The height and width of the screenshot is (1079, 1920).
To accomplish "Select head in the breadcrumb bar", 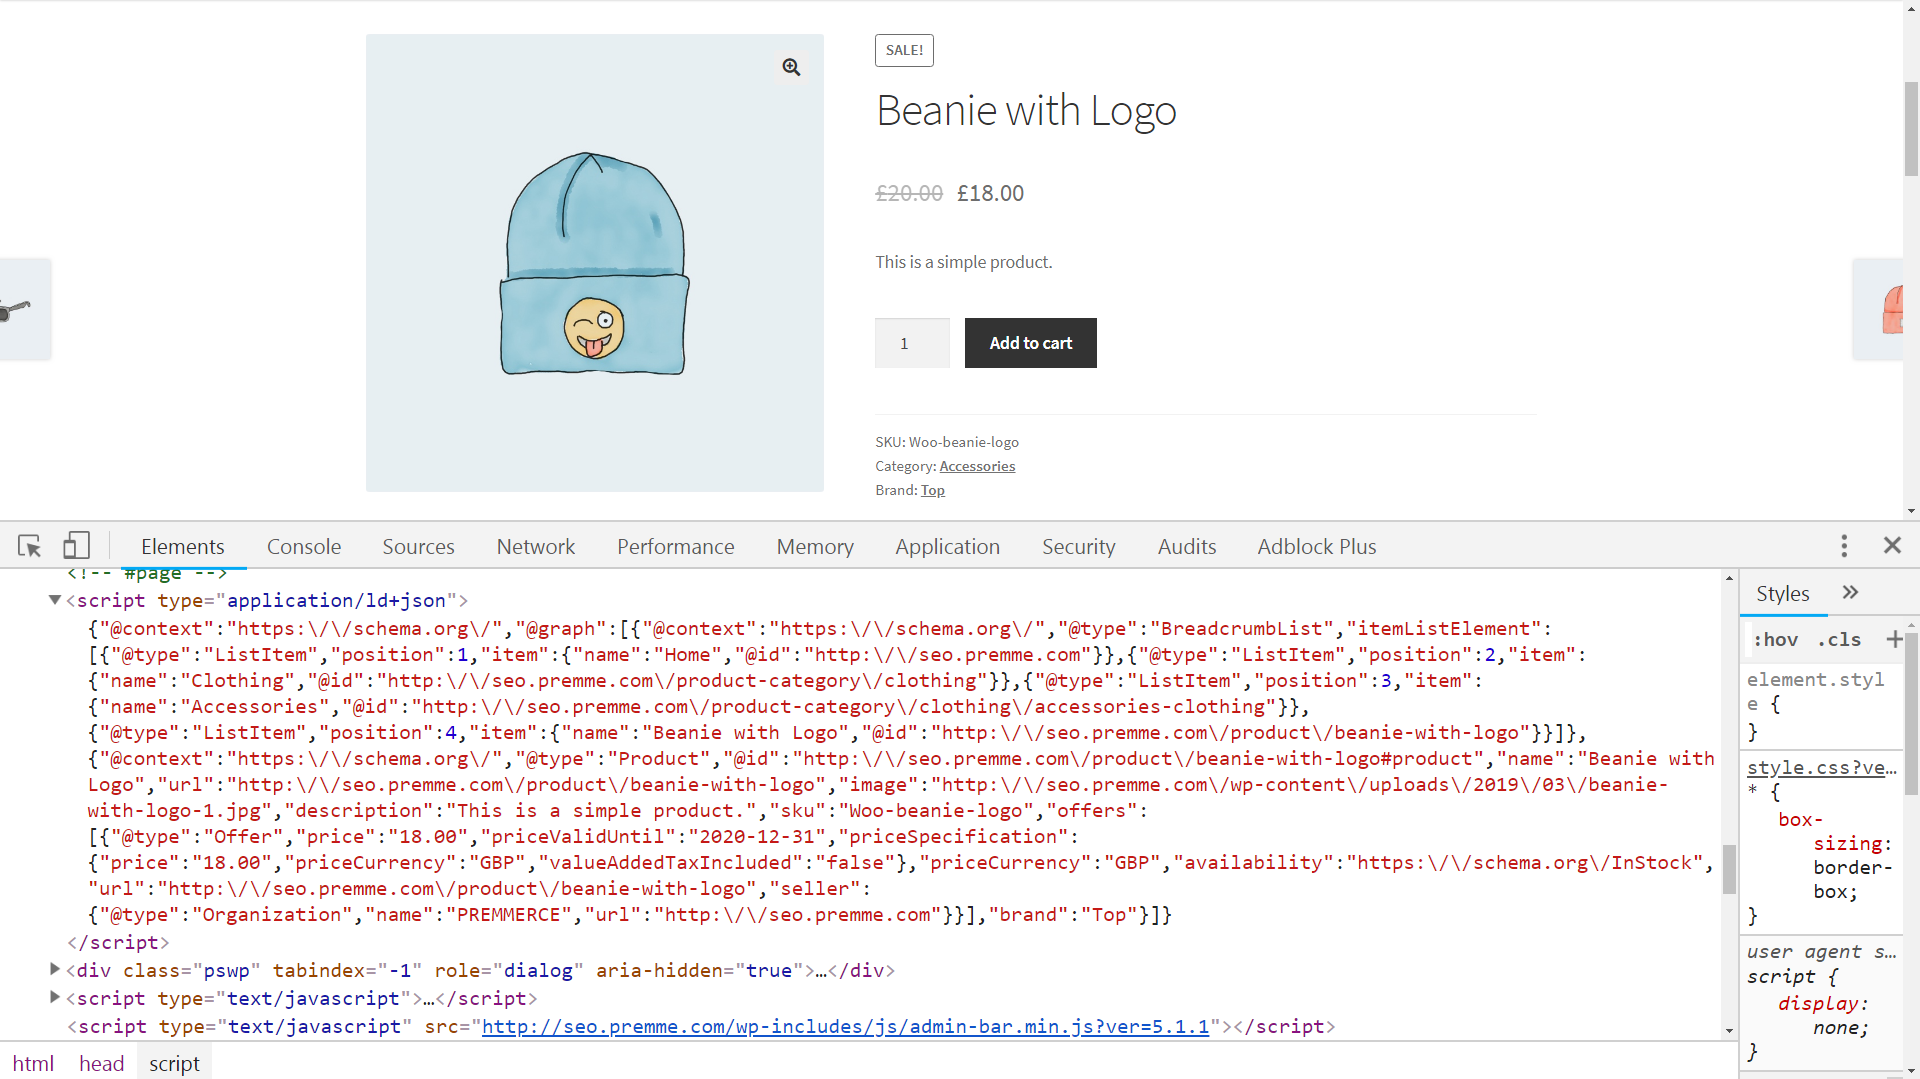I will coord(102,1064).
